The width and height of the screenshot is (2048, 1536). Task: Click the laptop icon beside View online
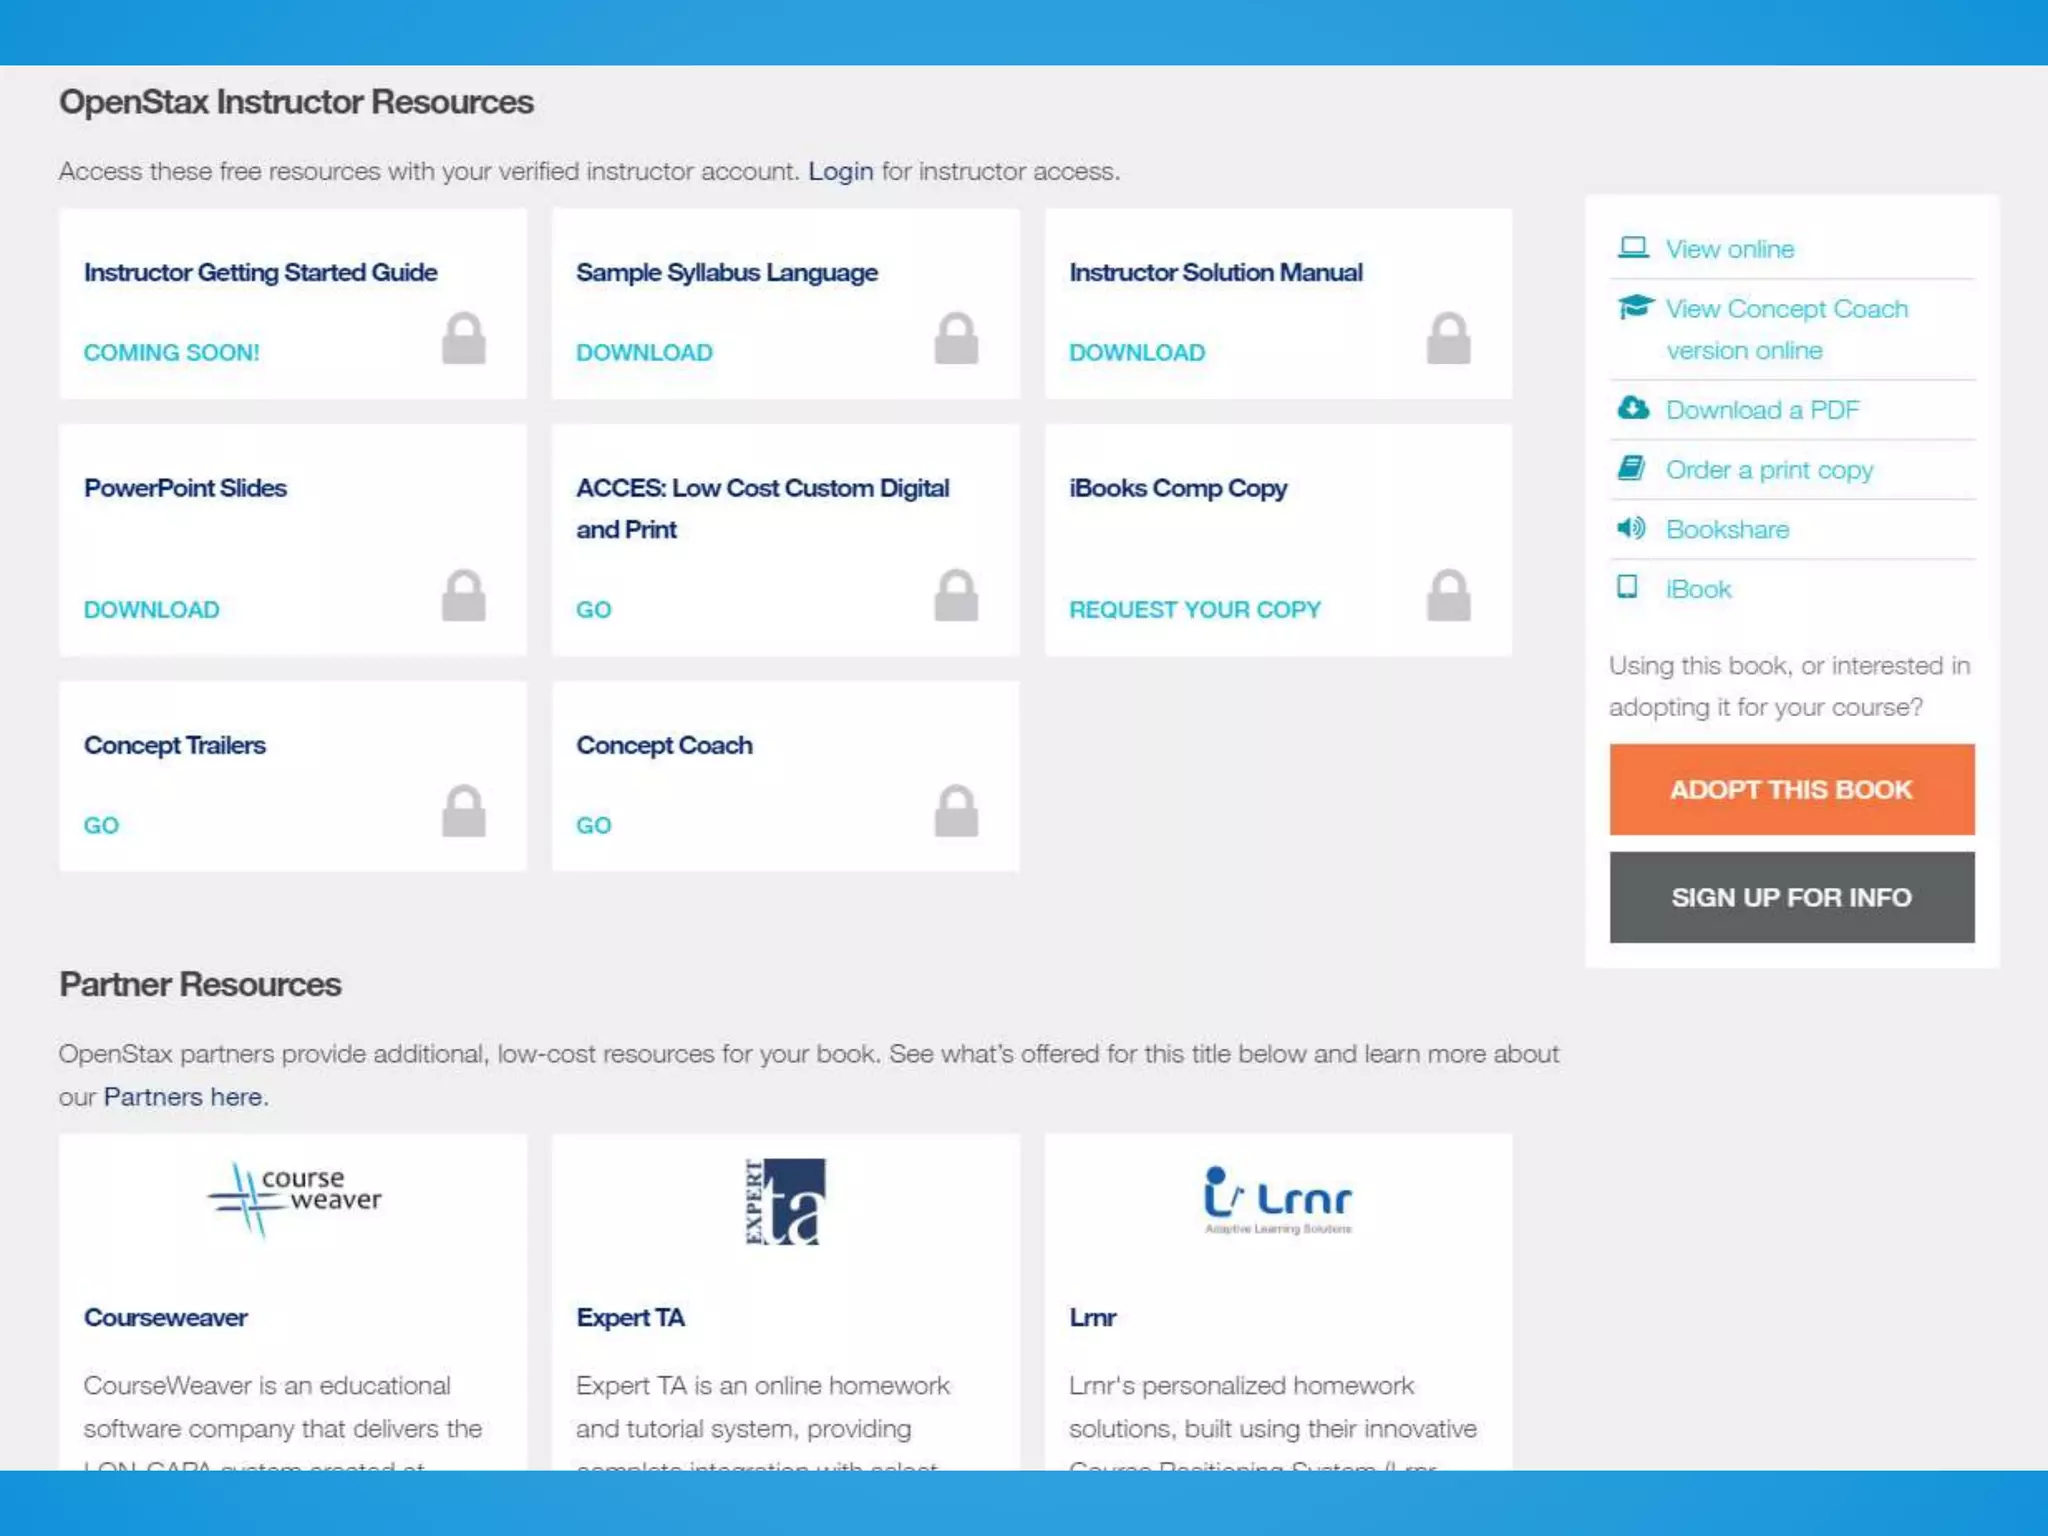point(1633,247)
